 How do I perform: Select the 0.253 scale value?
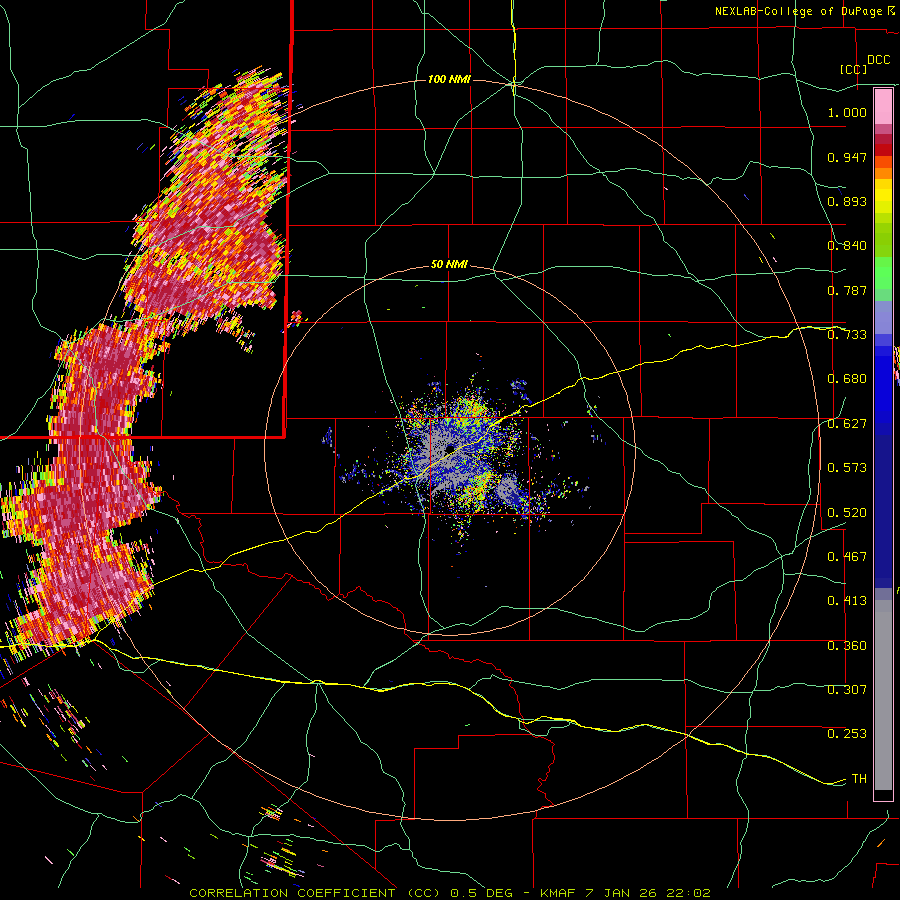click(x=847, y=734)
